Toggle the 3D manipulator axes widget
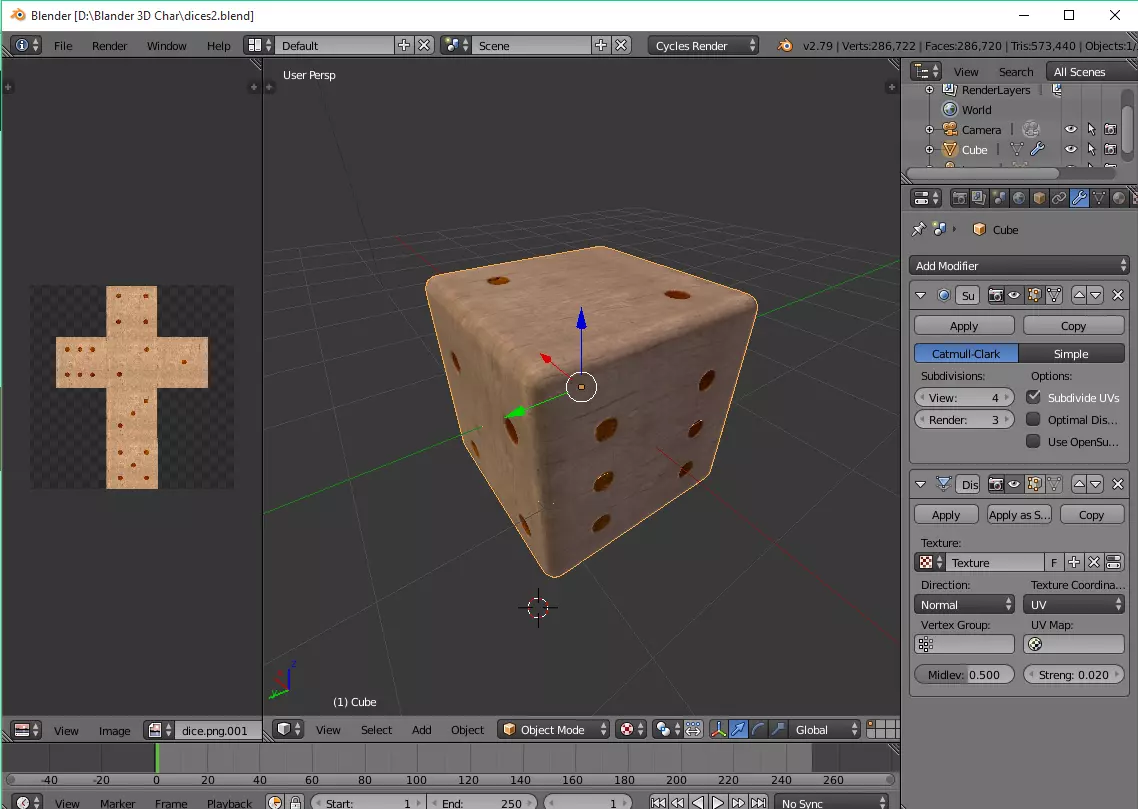Screen dimensions: 1138x809 [x=719, y=729]
